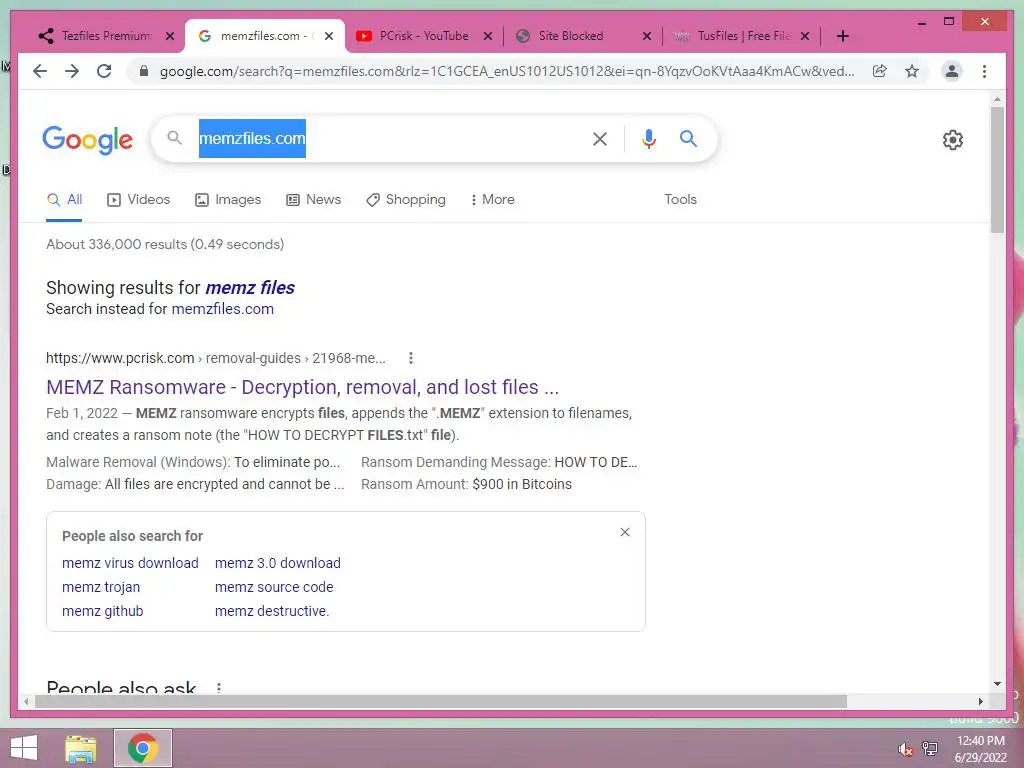Open Chrome's three-dot menu
Viewport: 1024px width, 768px height.
(x=984, y=71)
